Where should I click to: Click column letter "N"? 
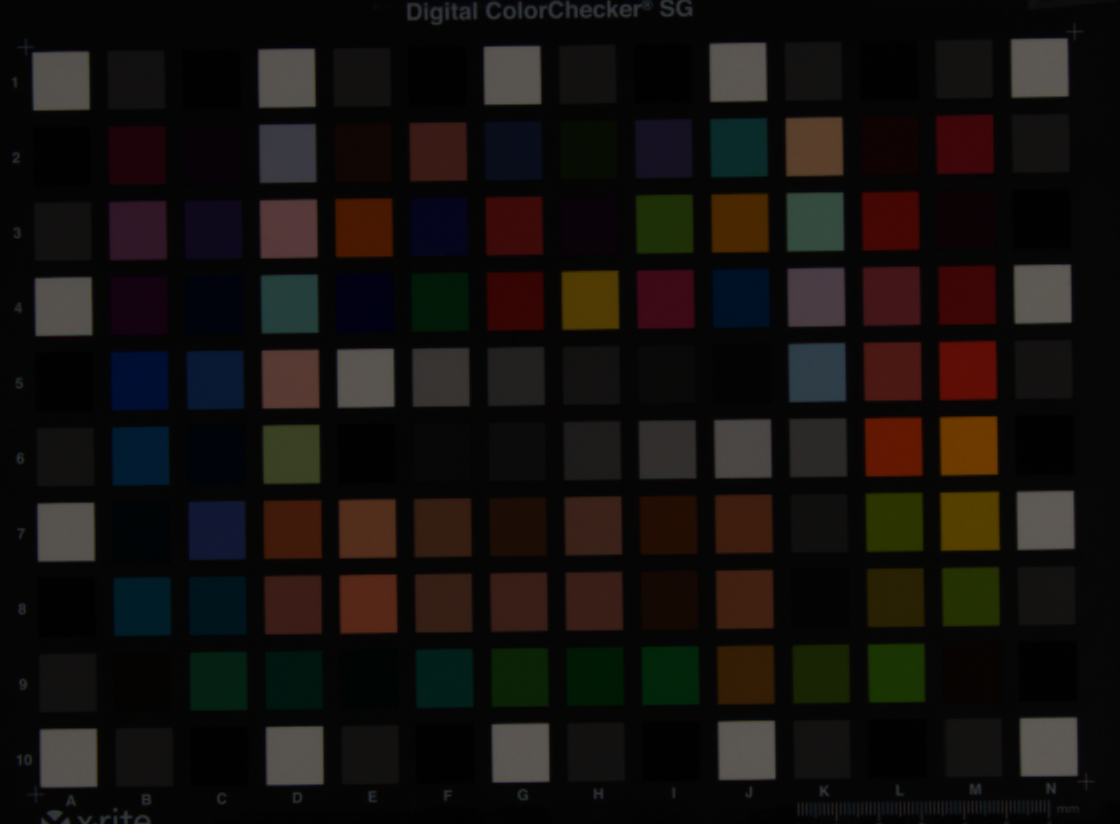(1051, 789)
